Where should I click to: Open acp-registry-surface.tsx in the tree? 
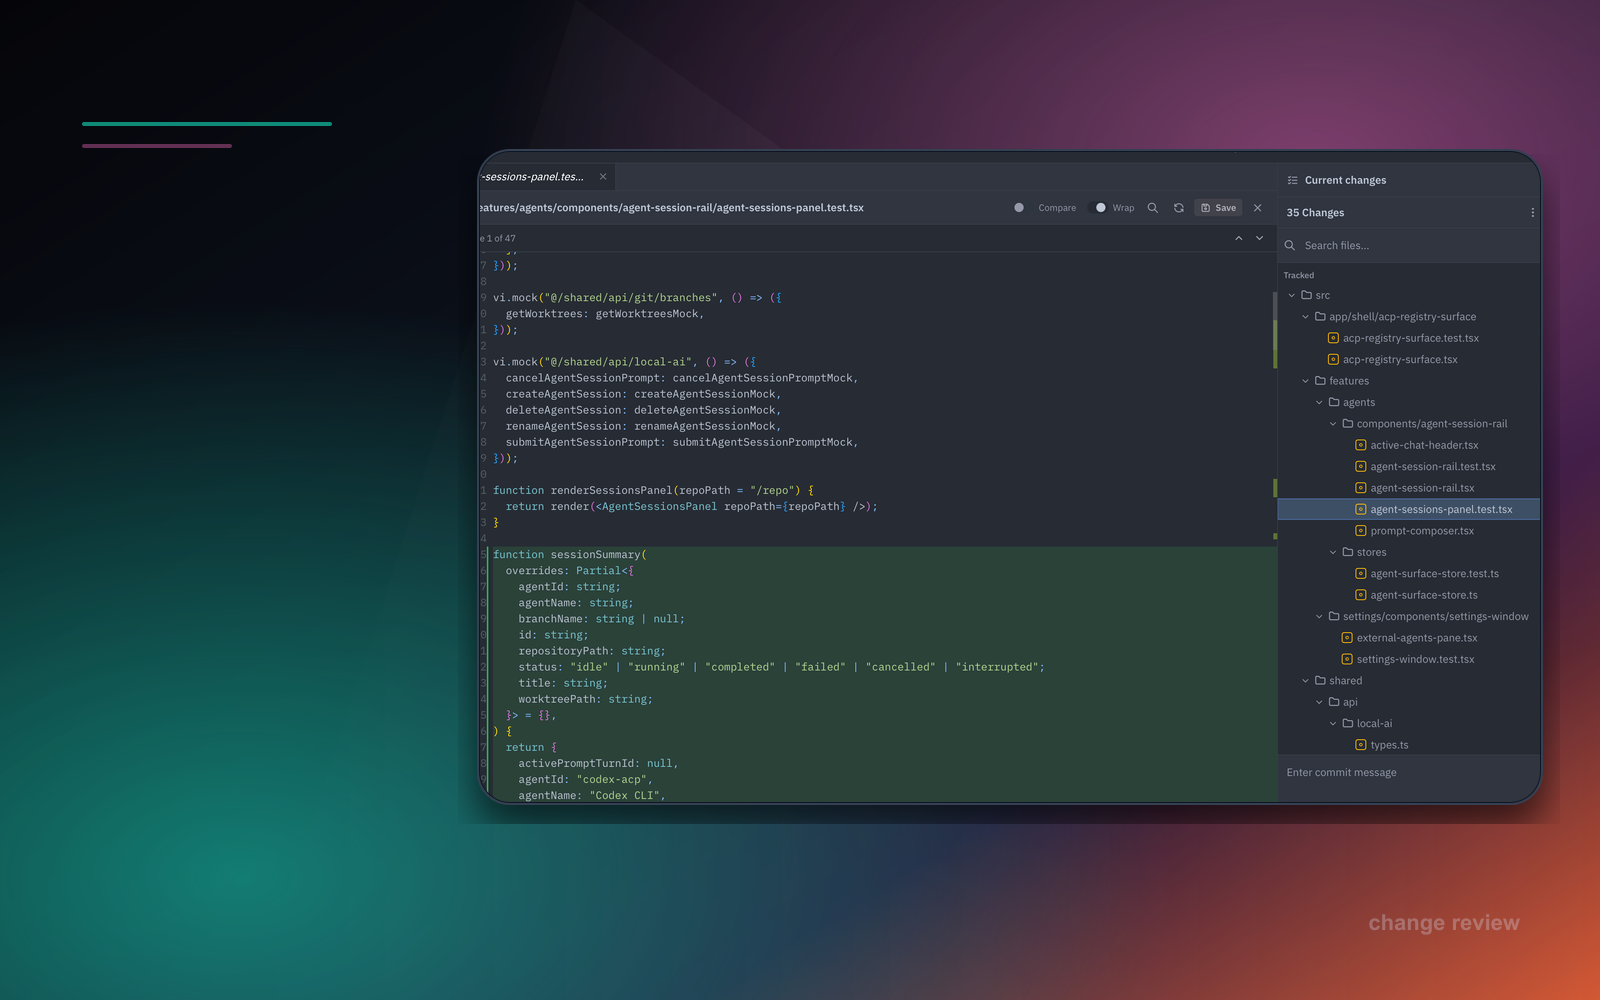point(1400,360)
